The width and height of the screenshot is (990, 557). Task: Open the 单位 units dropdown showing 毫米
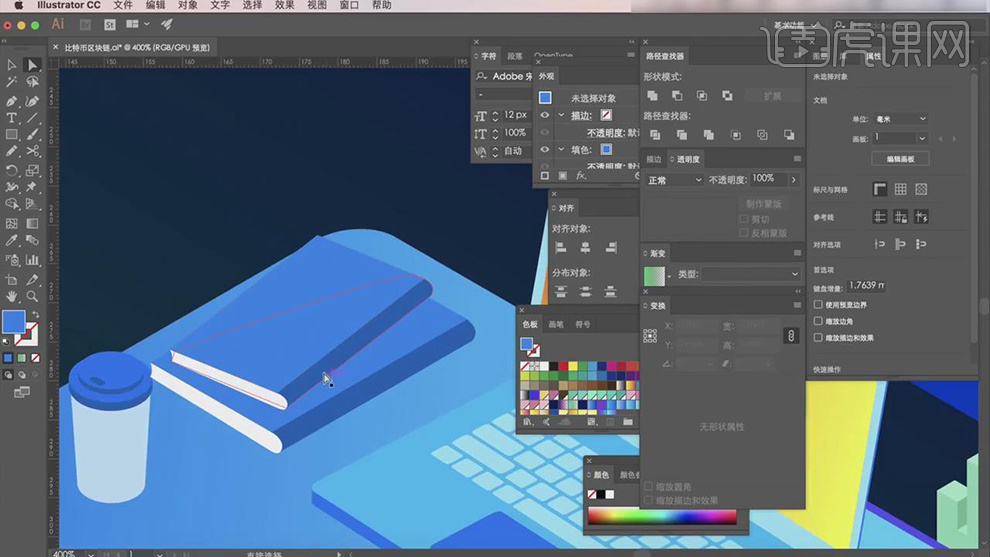tap(900, 119)
